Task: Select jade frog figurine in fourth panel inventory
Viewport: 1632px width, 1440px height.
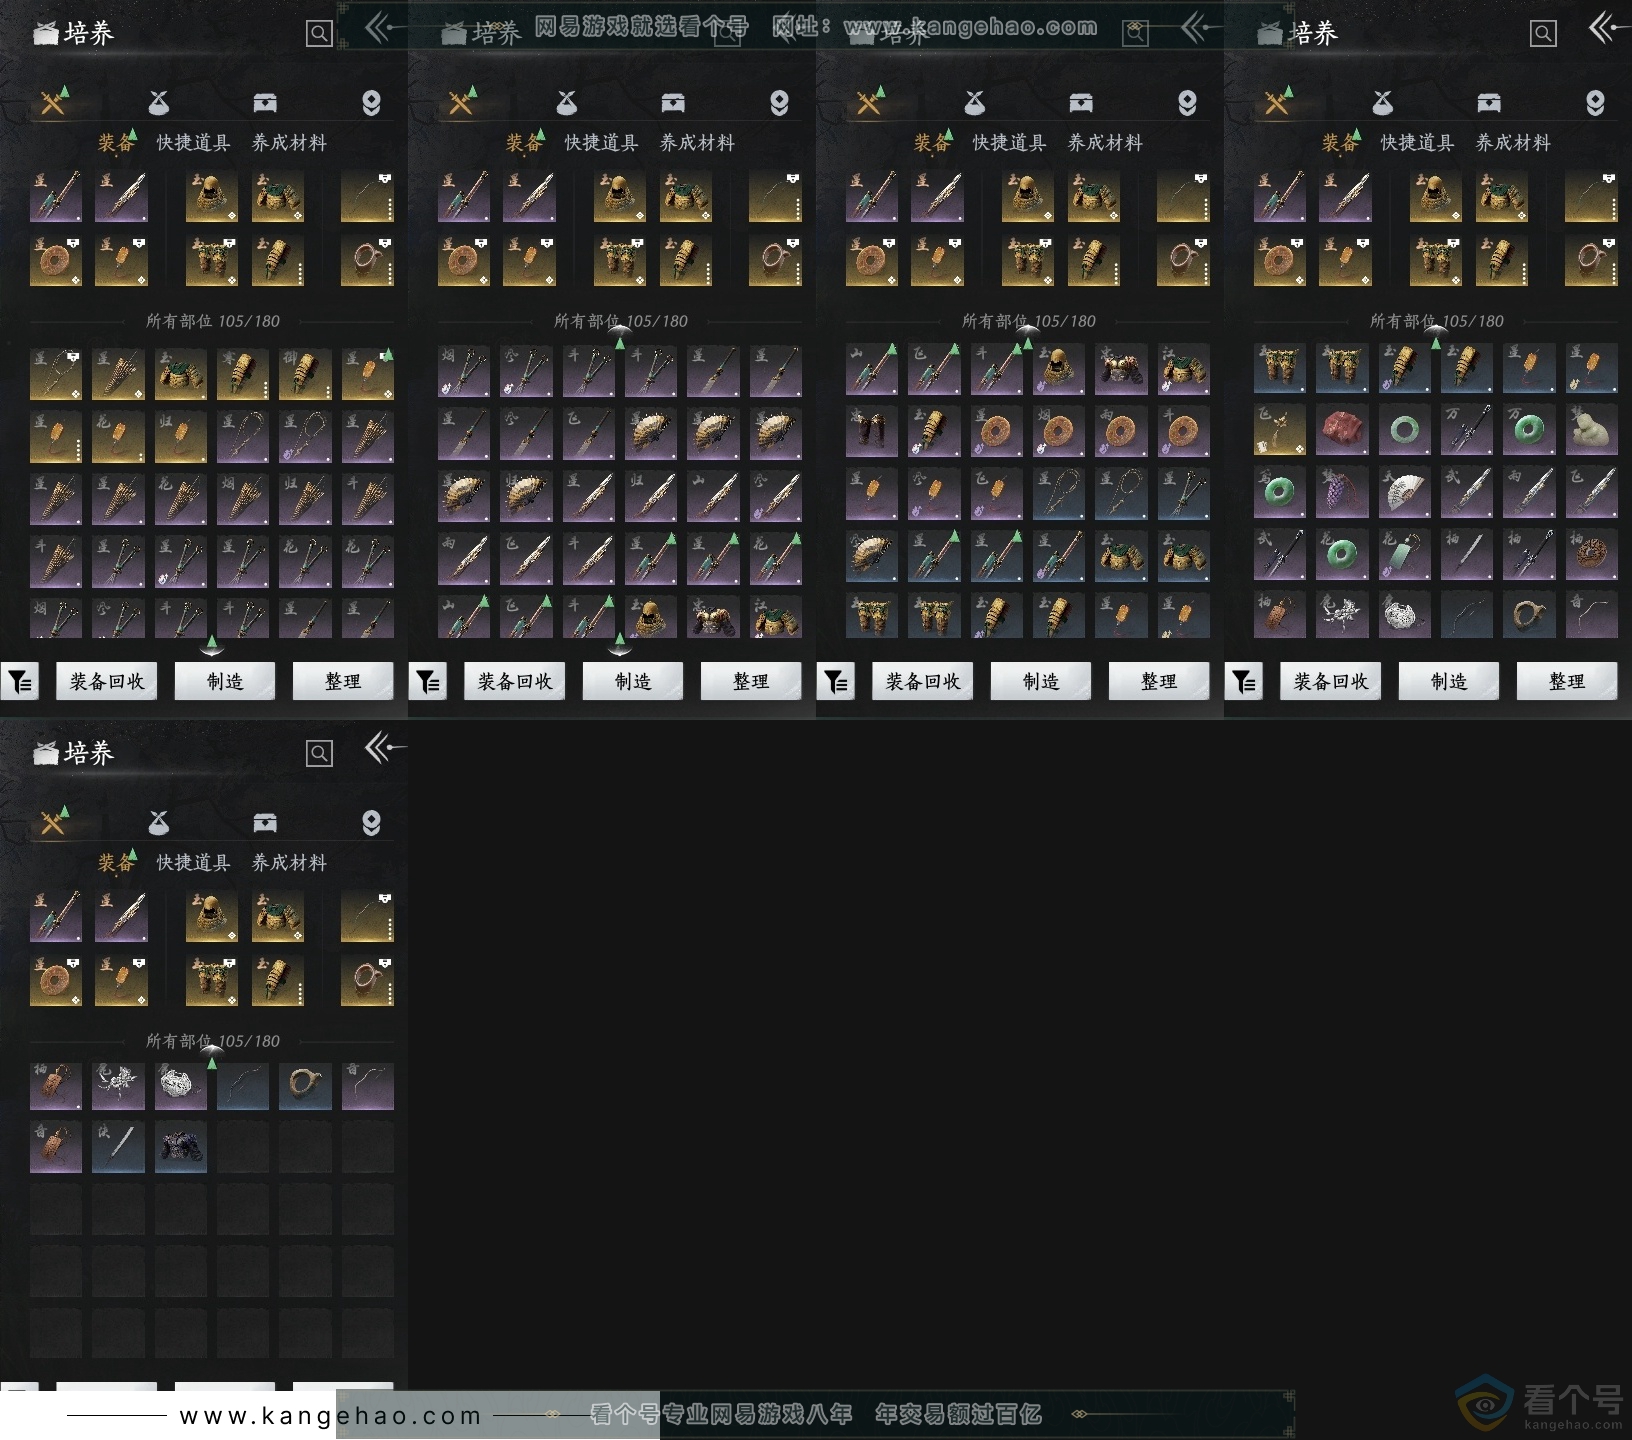Action: coord(1591,430)
